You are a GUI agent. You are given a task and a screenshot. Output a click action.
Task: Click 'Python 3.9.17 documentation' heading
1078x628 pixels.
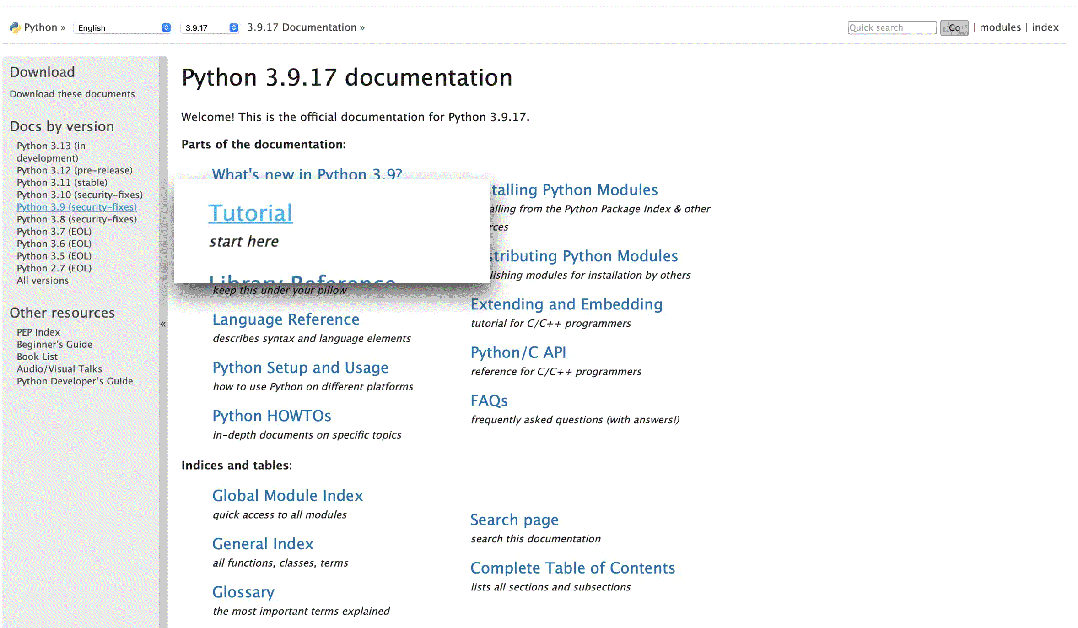pos(346,78)
